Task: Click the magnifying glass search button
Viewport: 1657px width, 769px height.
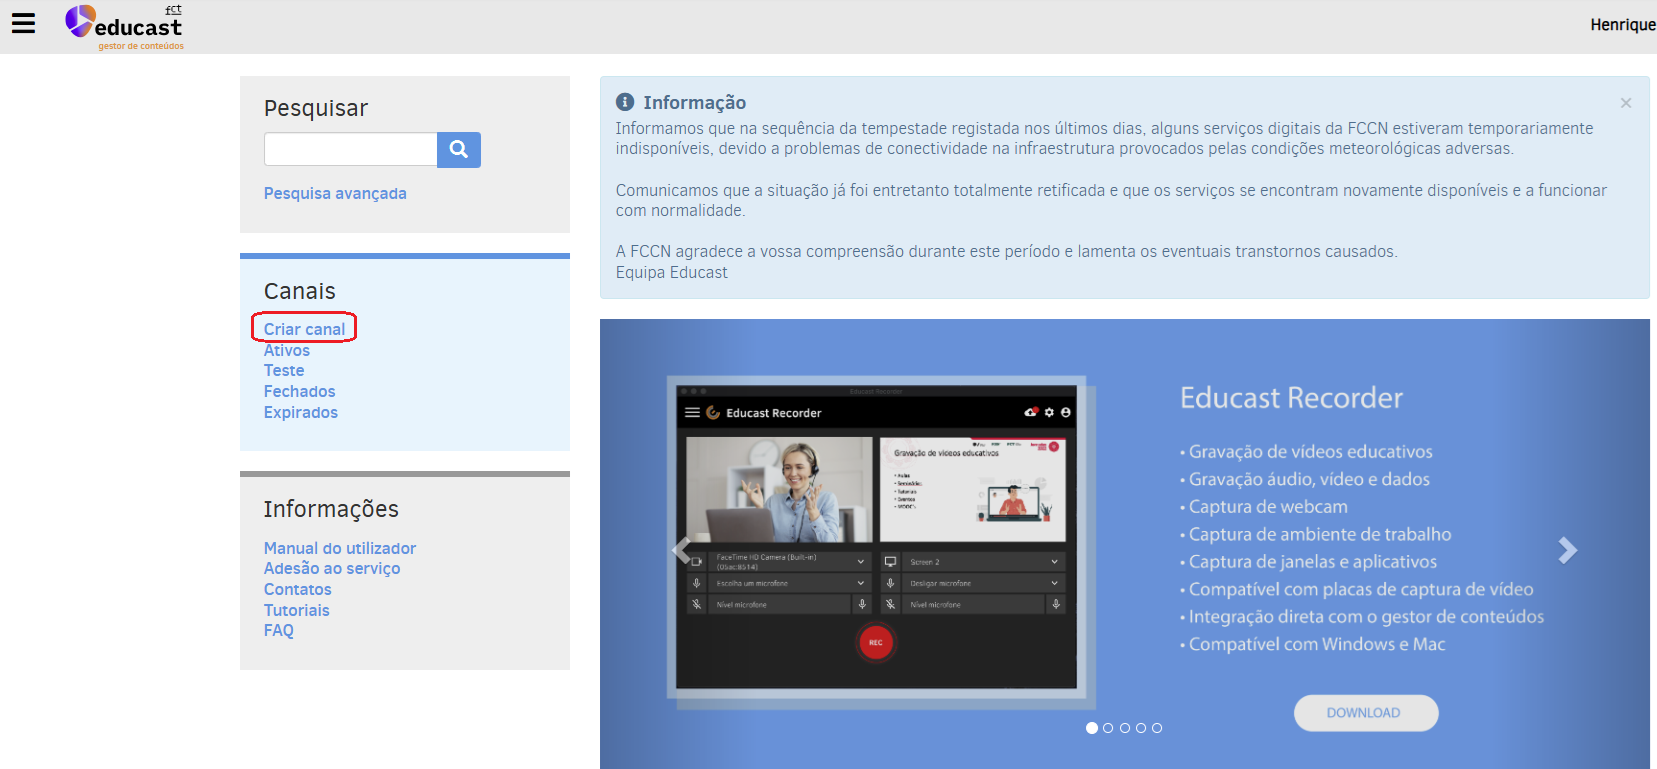Action: pos(459,150)
